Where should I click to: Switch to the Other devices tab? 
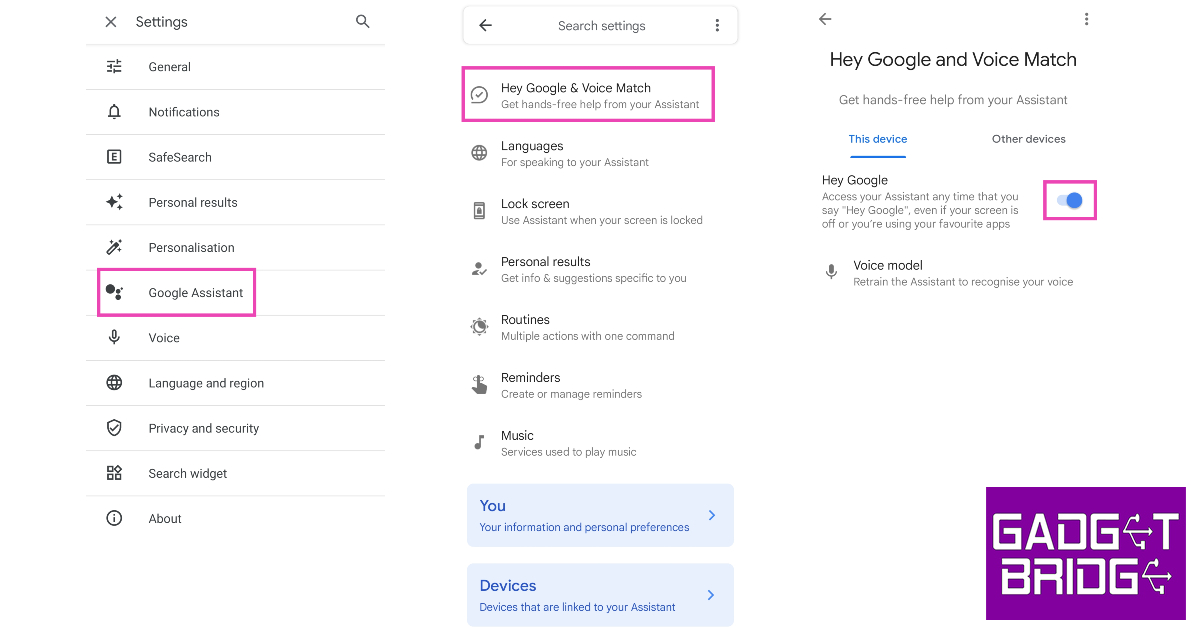1028,139
